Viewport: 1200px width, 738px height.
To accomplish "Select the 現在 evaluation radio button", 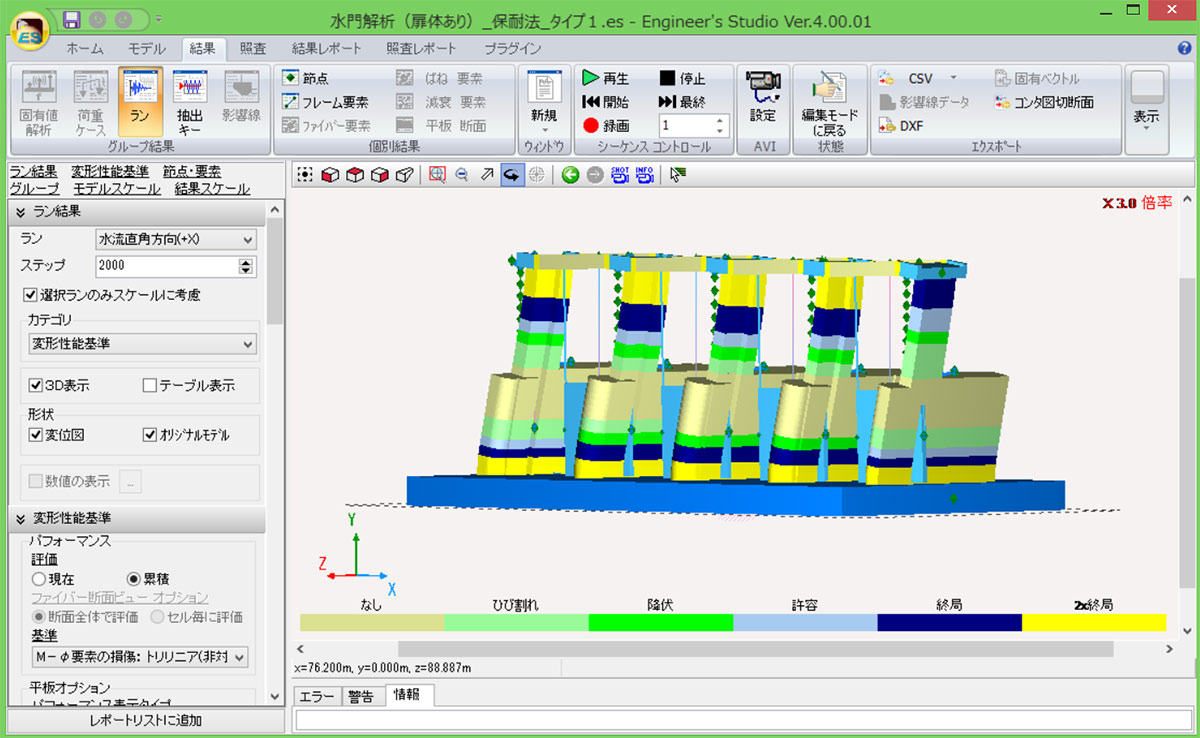I will 39,579.
